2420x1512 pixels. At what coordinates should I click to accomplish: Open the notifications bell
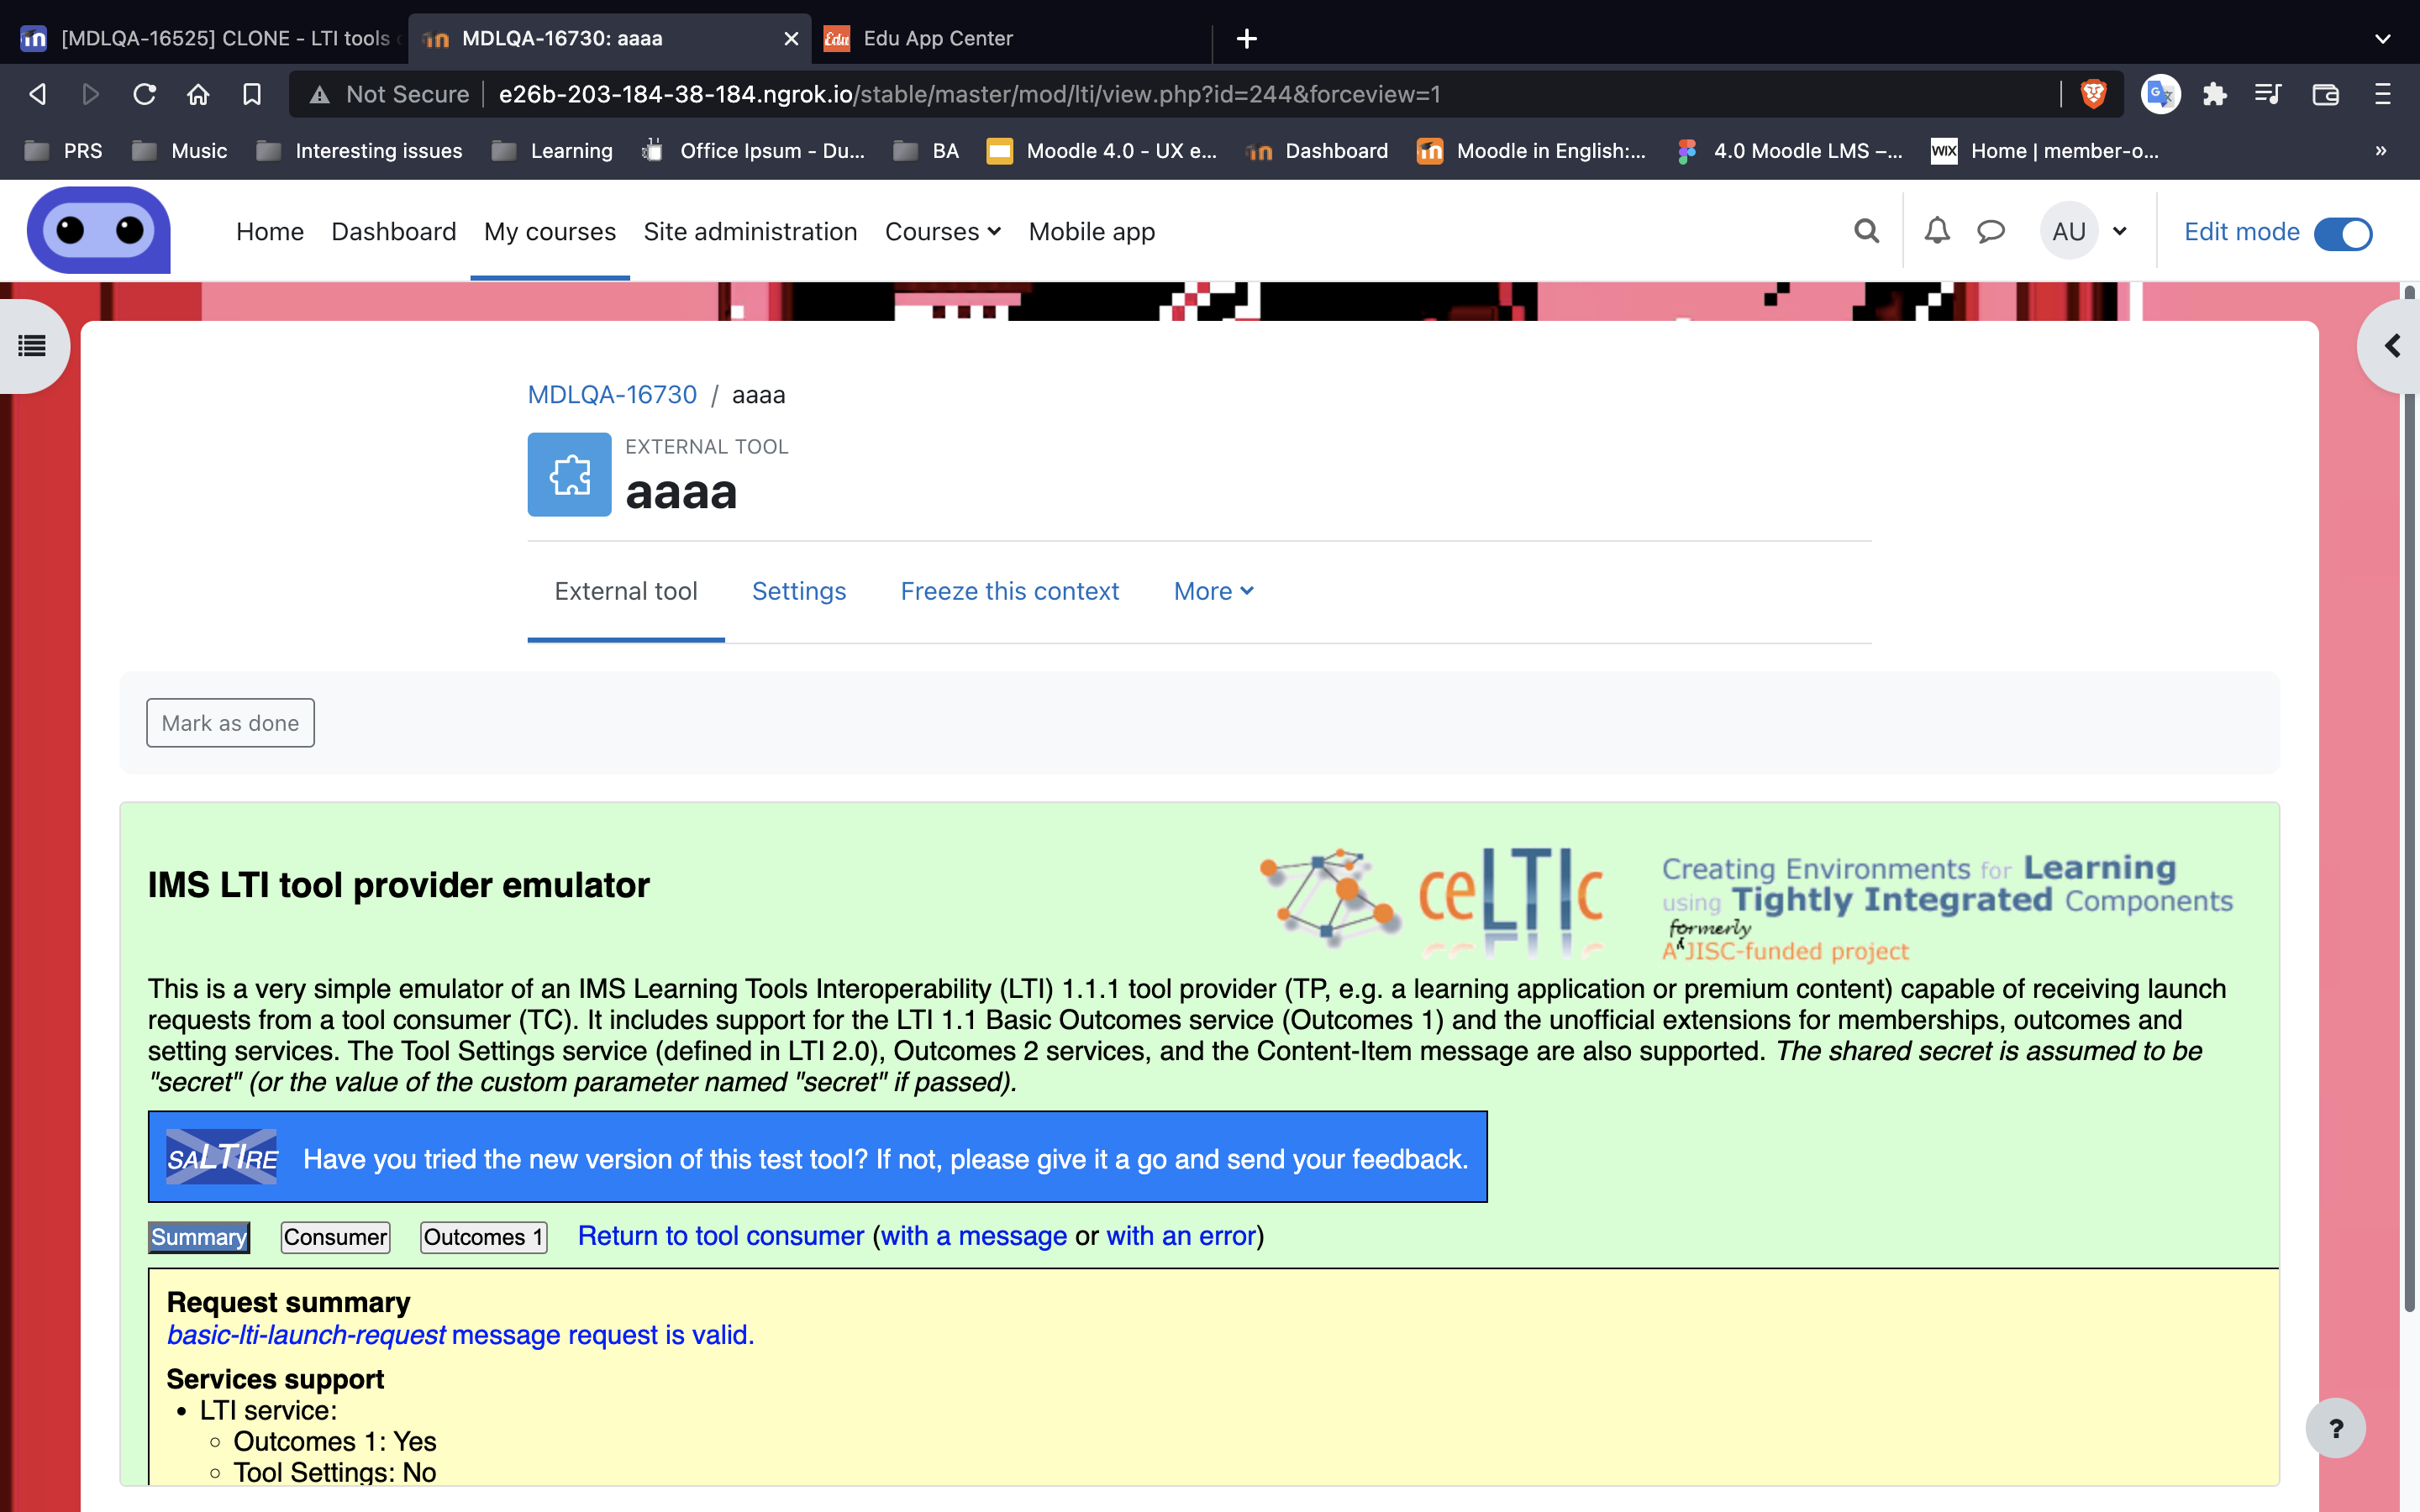1937,231
